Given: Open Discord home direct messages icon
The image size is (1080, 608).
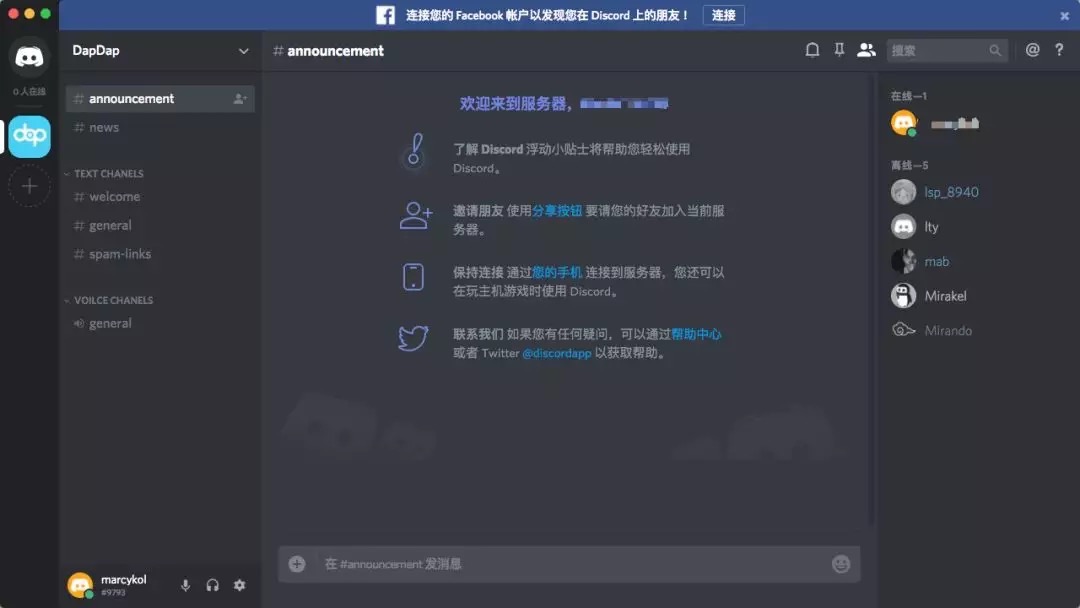Looking at the screenshot, I should pos(29,57).
